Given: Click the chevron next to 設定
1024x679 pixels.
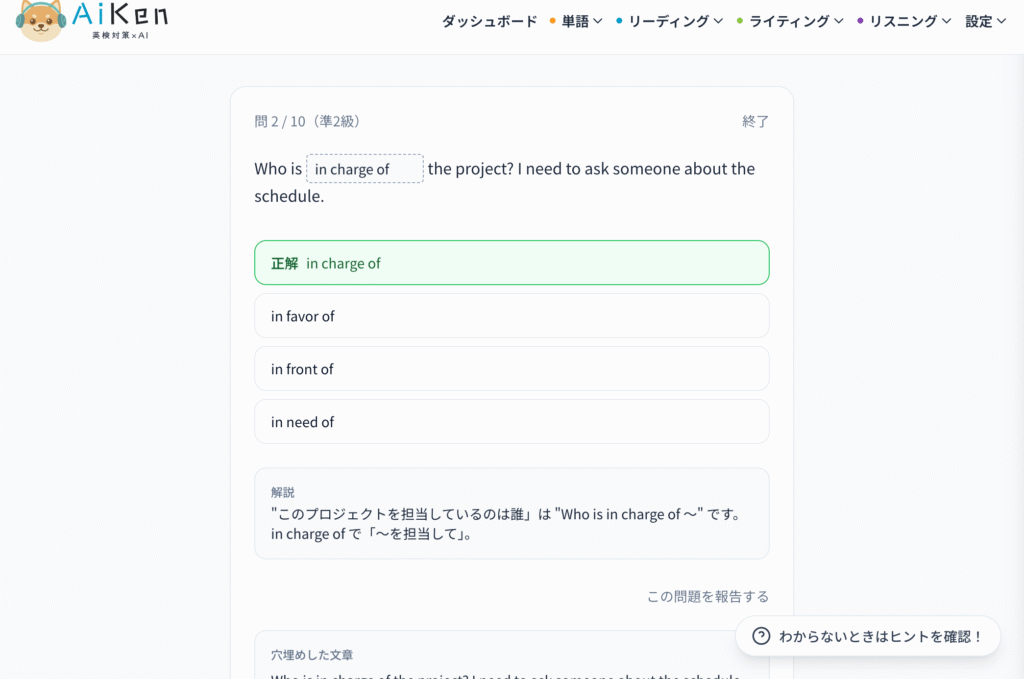Looking at the screenshot, I should point(1001,21).
